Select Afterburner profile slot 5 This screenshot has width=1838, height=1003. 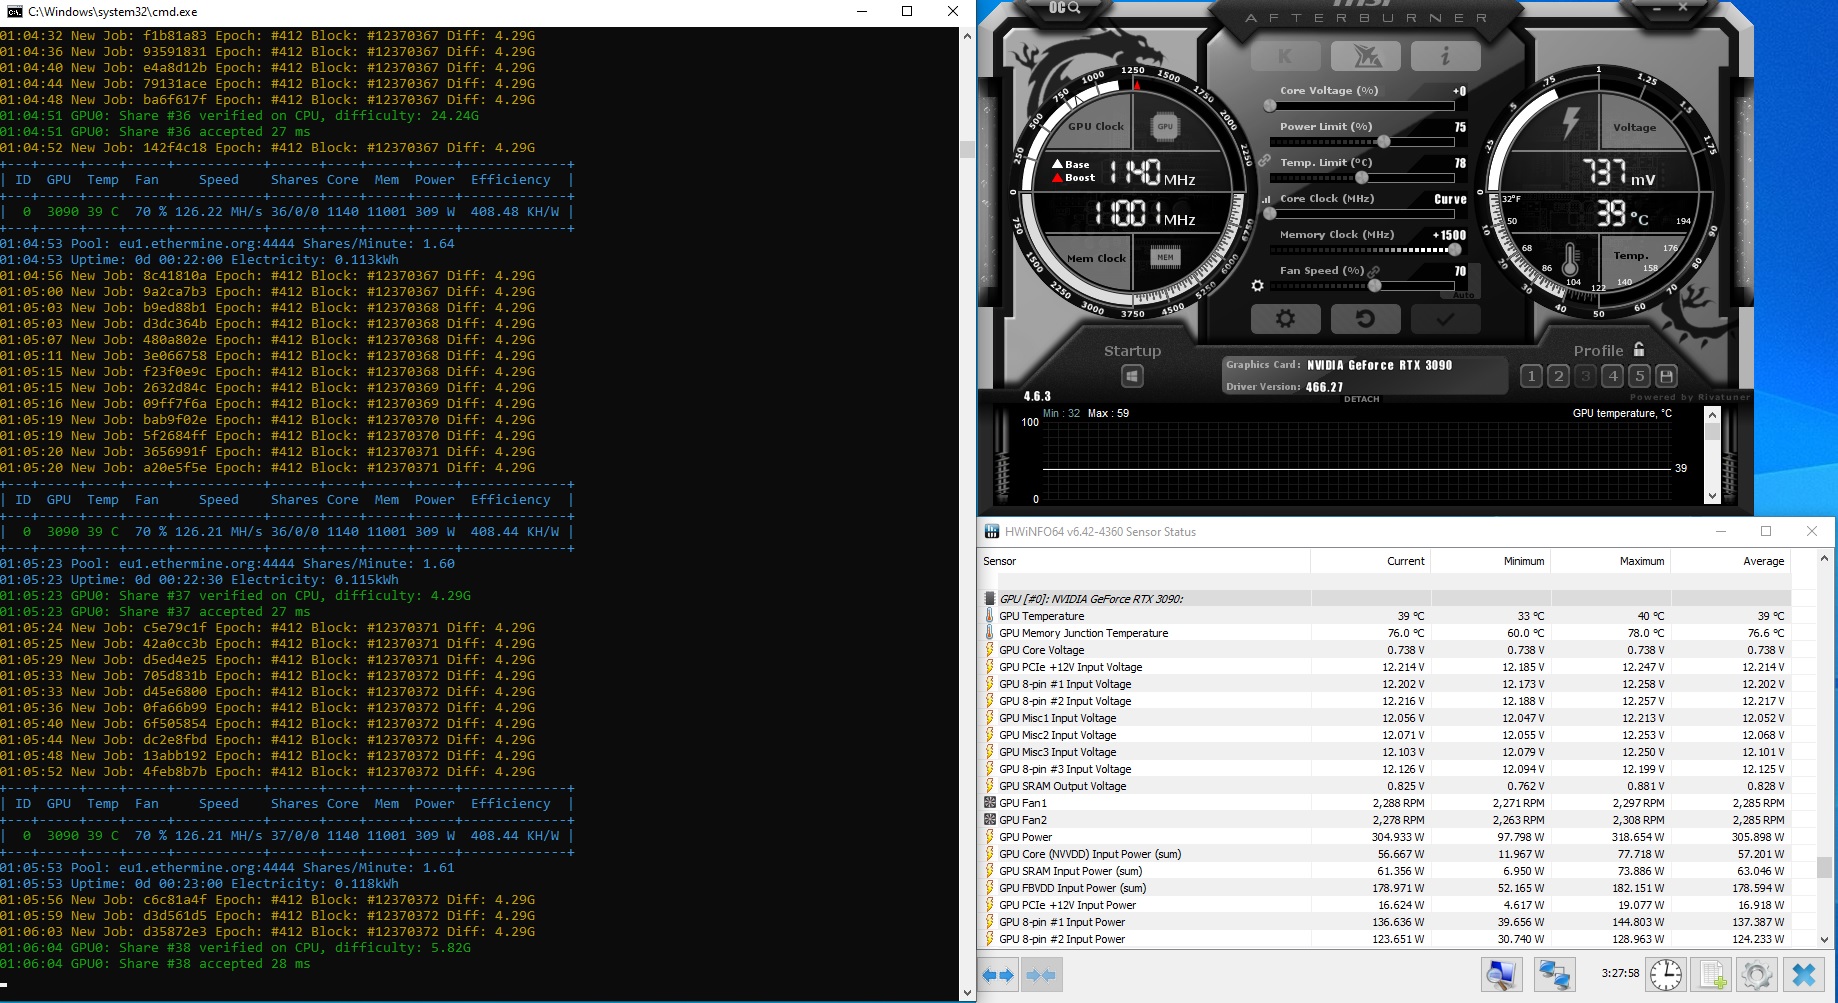tap(1639, 376)
